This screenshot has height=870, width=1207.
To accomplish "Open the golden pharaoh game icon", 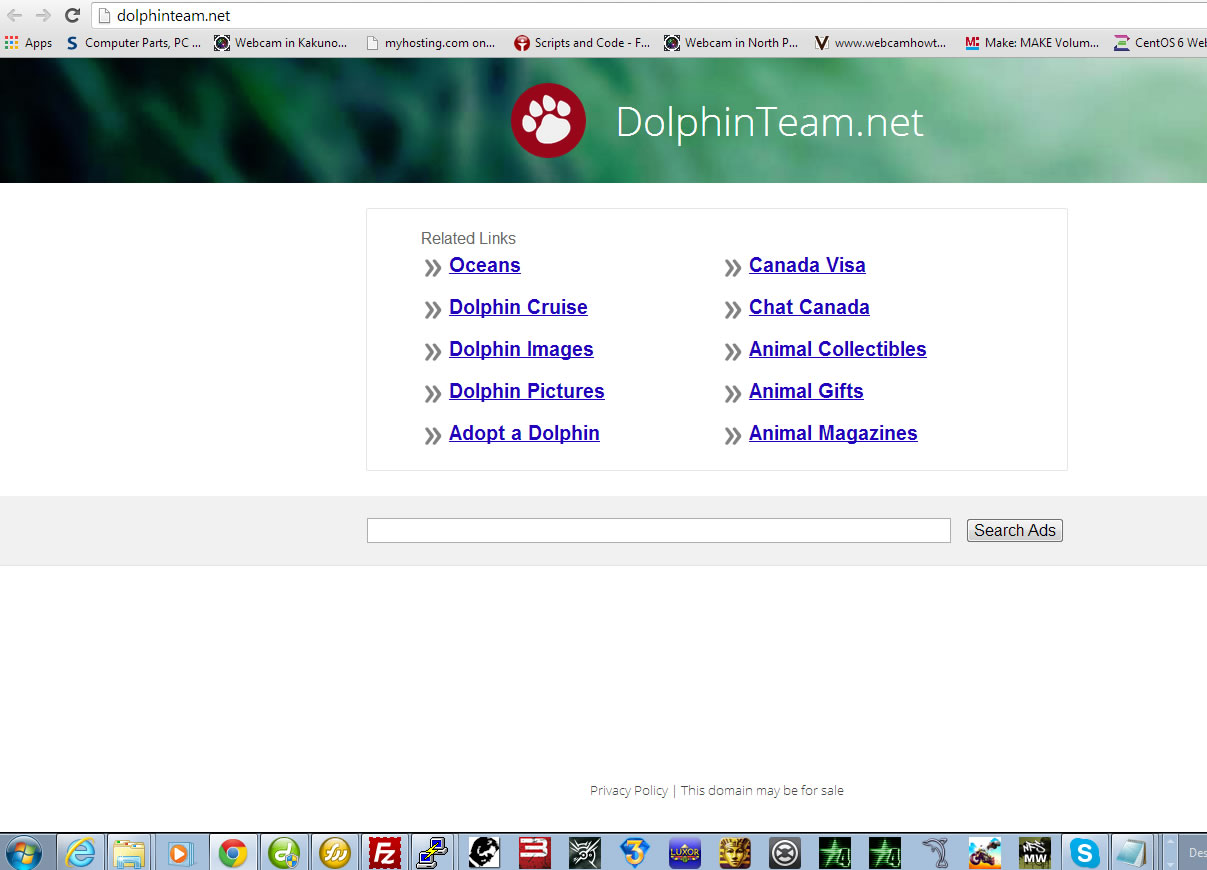I will coord(735,852).
